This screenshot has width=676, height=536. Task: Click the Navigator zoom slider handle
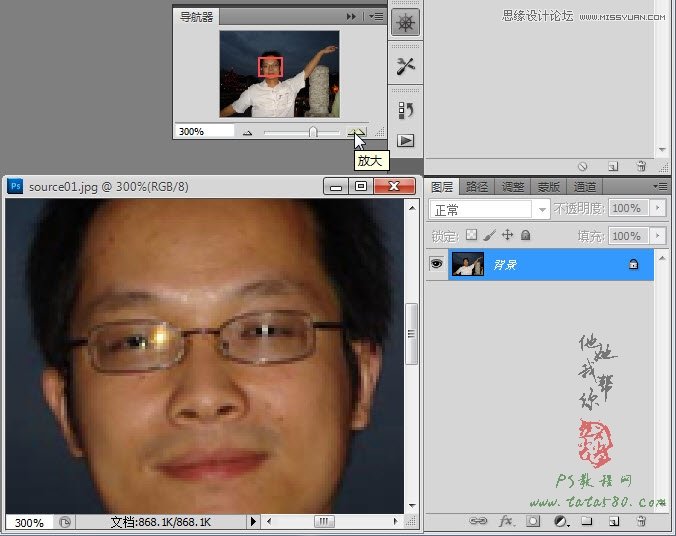coord(313,132)
